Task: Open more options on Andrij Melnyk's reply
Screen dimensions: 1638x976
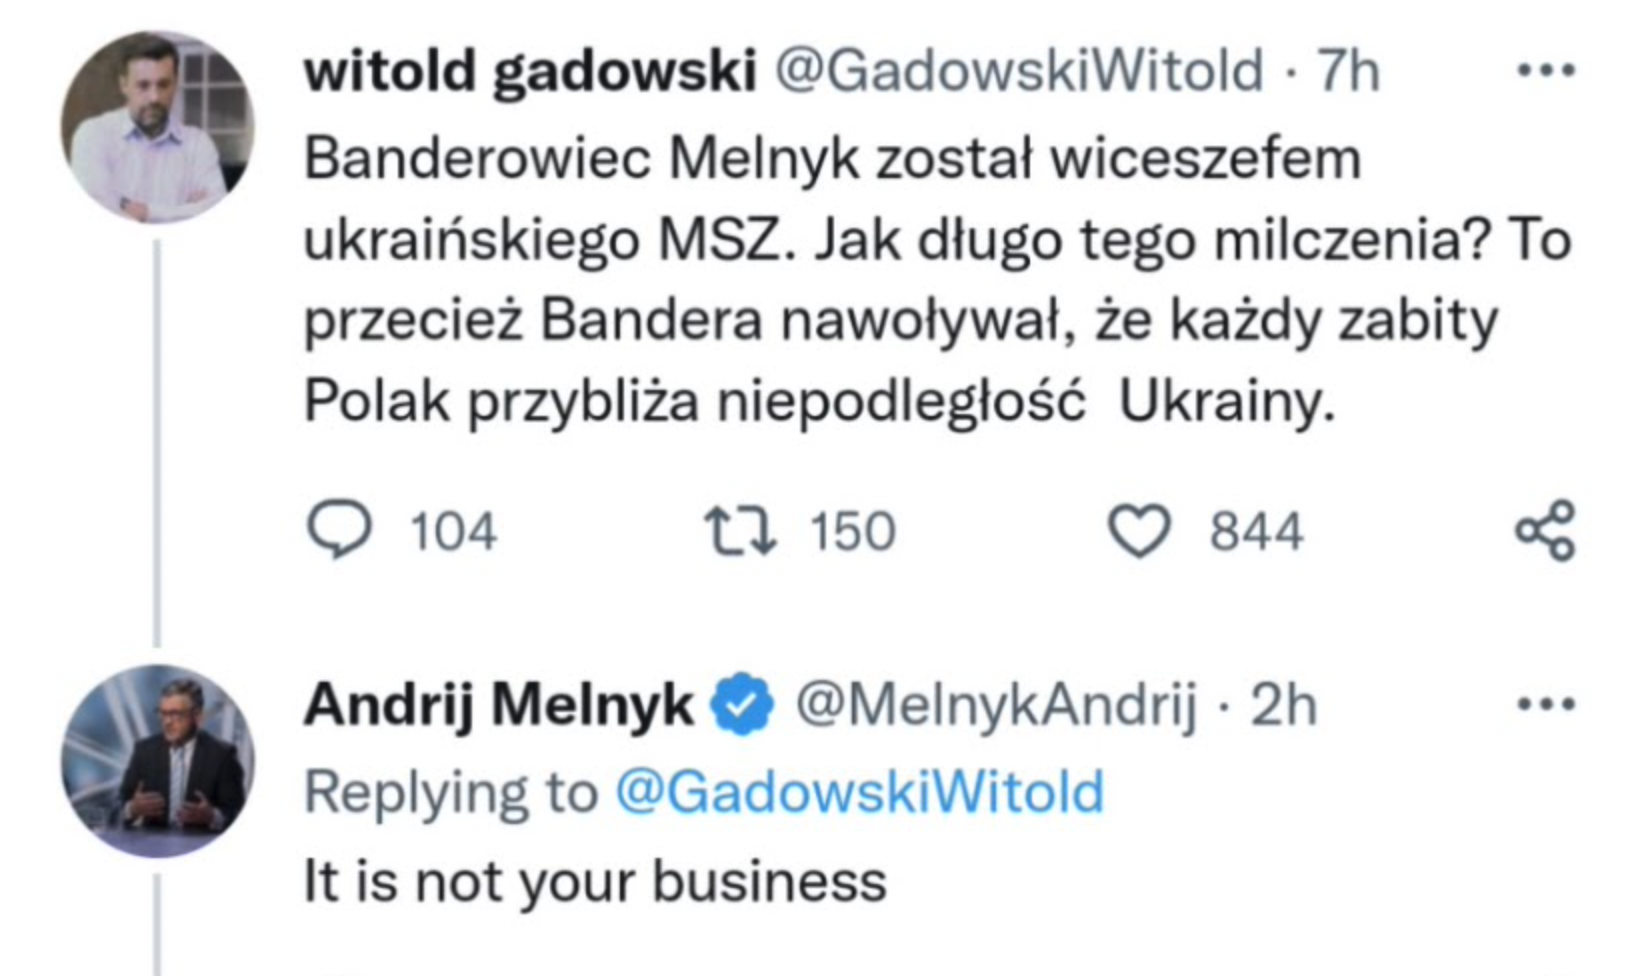Action: click(1546, 706)
